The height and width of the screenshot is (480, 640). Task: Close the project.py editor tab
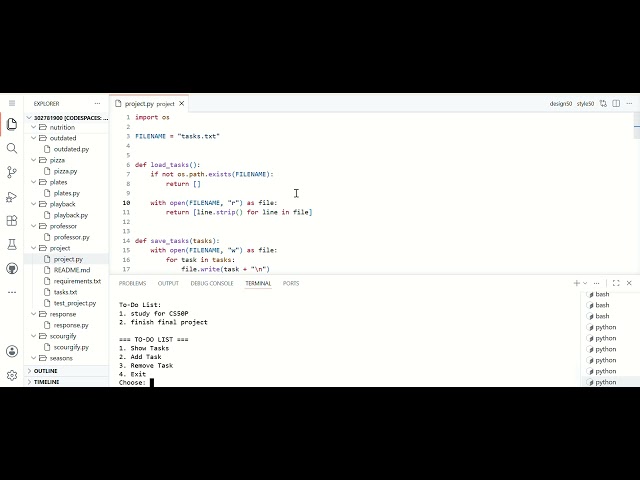coord(182,104)
